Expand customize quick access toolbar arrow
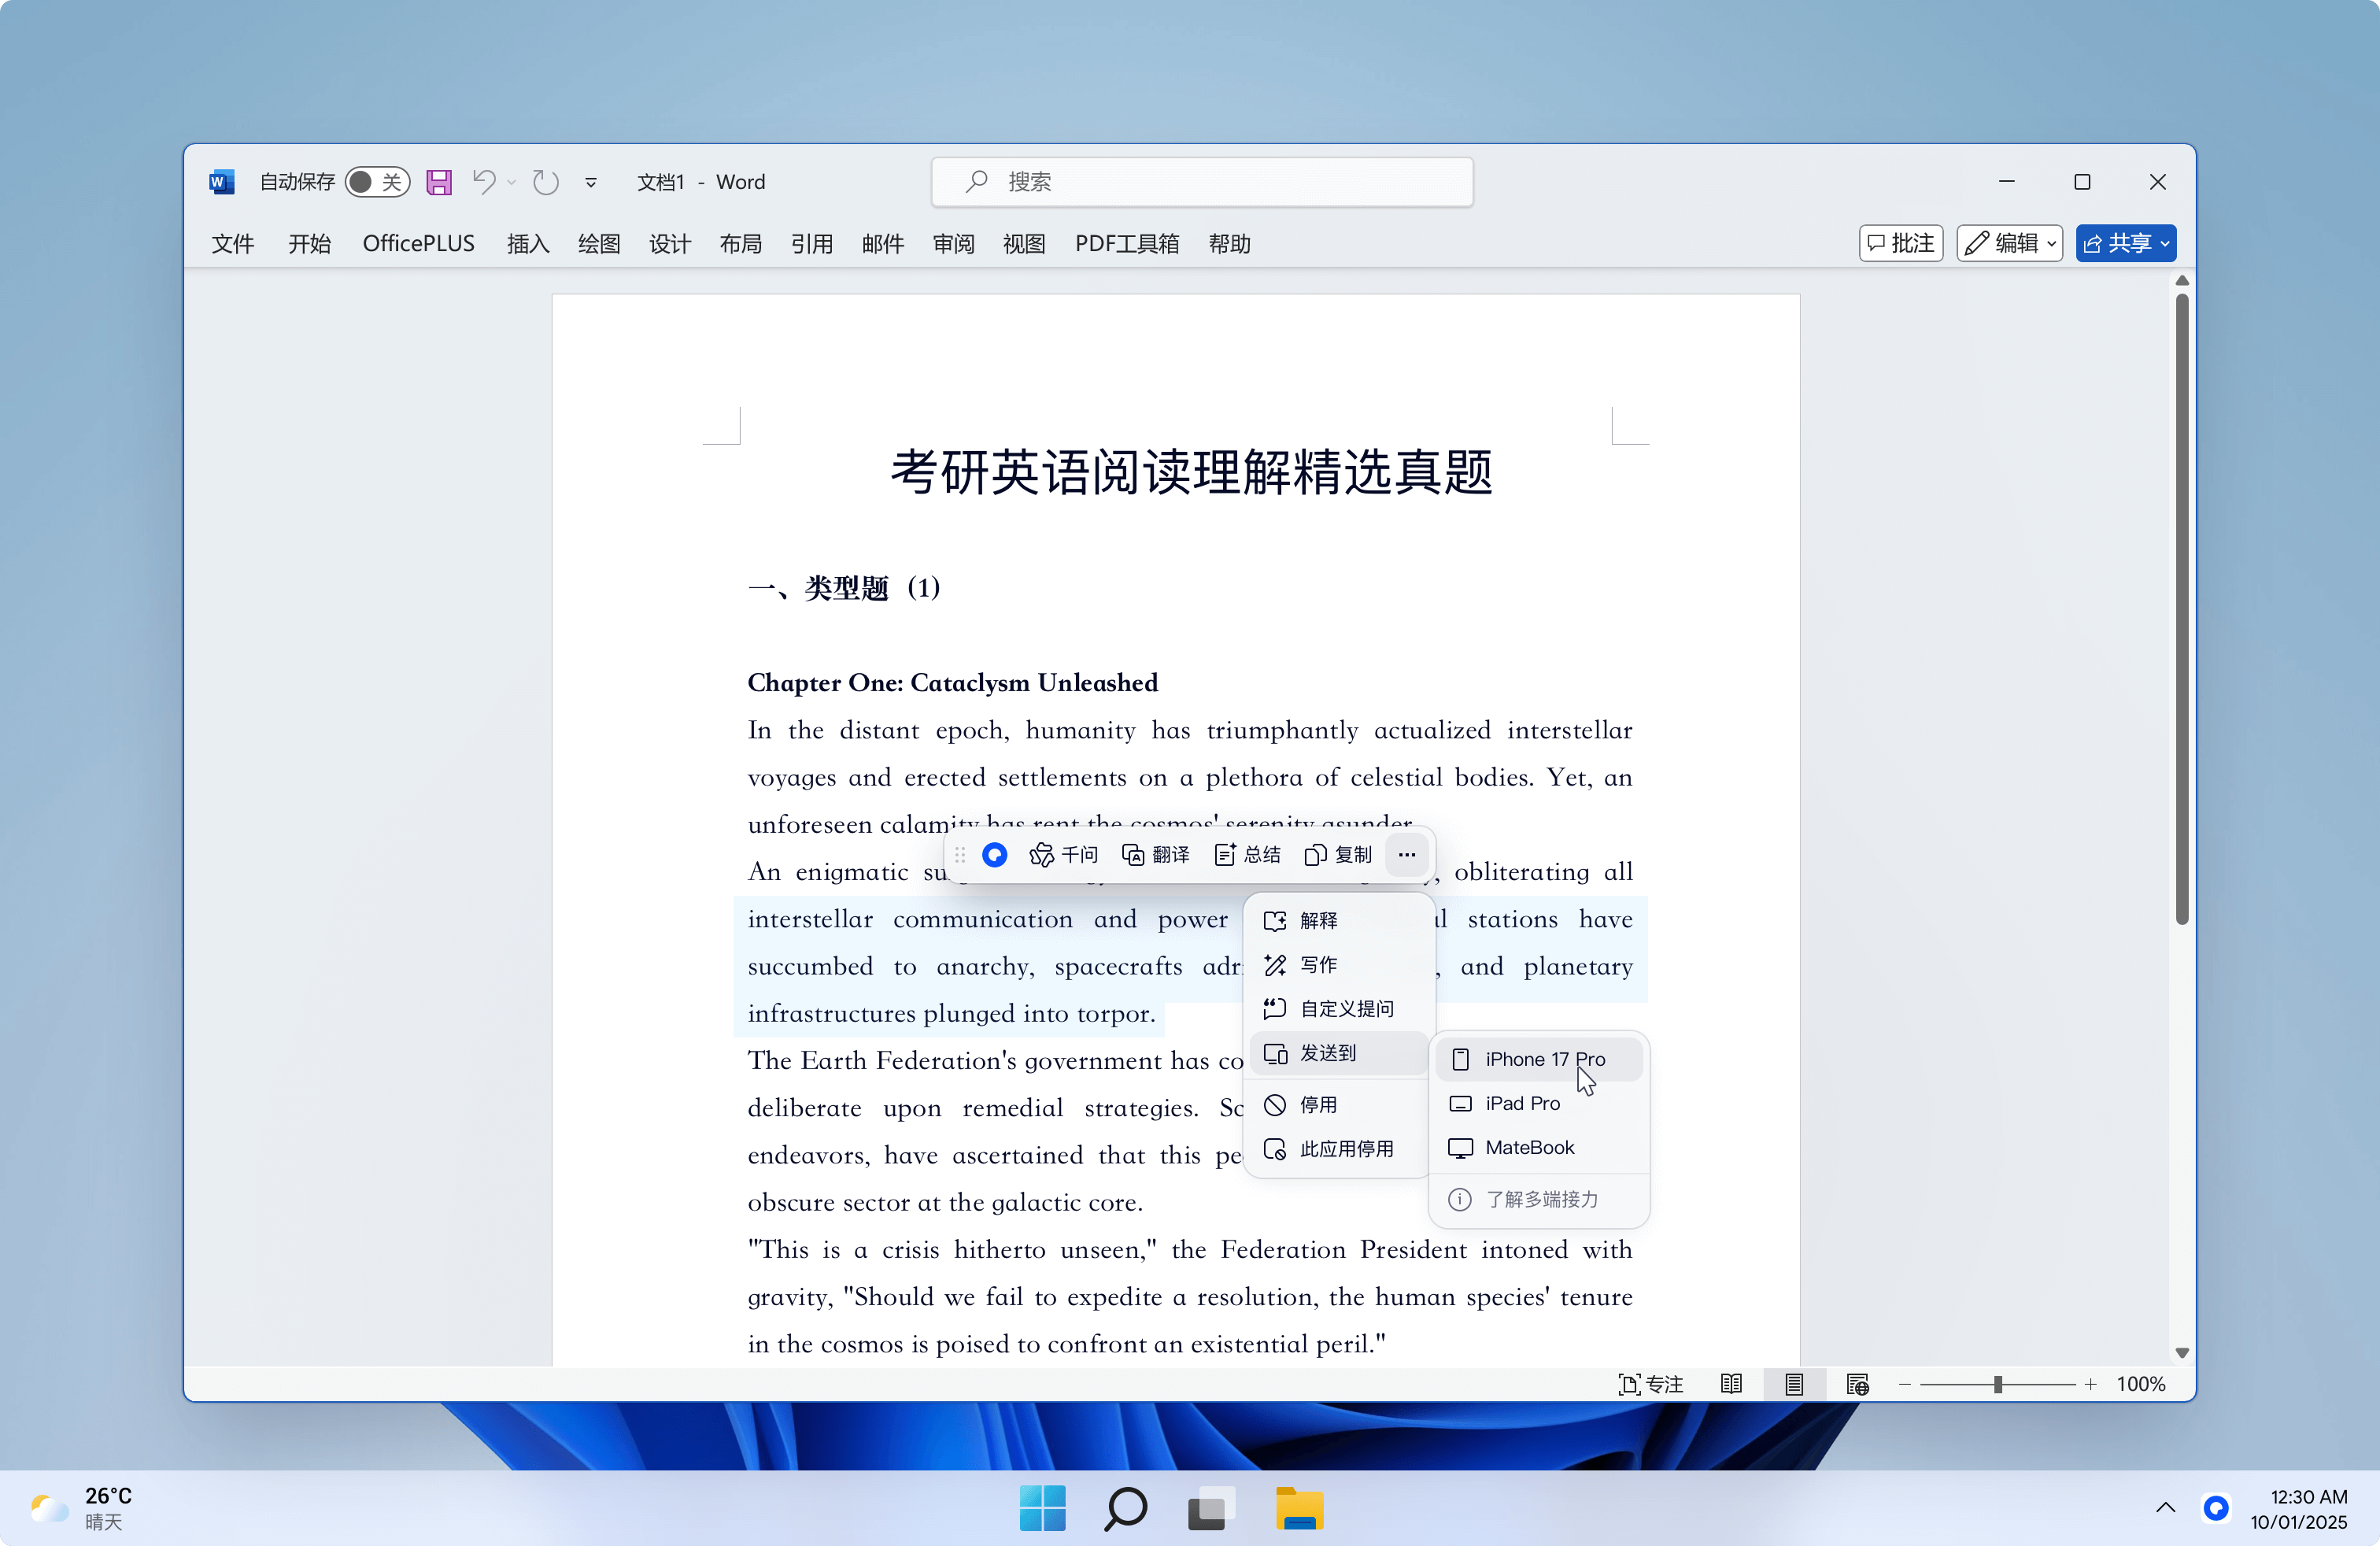2380x1546 pixels. pos(591,182)
